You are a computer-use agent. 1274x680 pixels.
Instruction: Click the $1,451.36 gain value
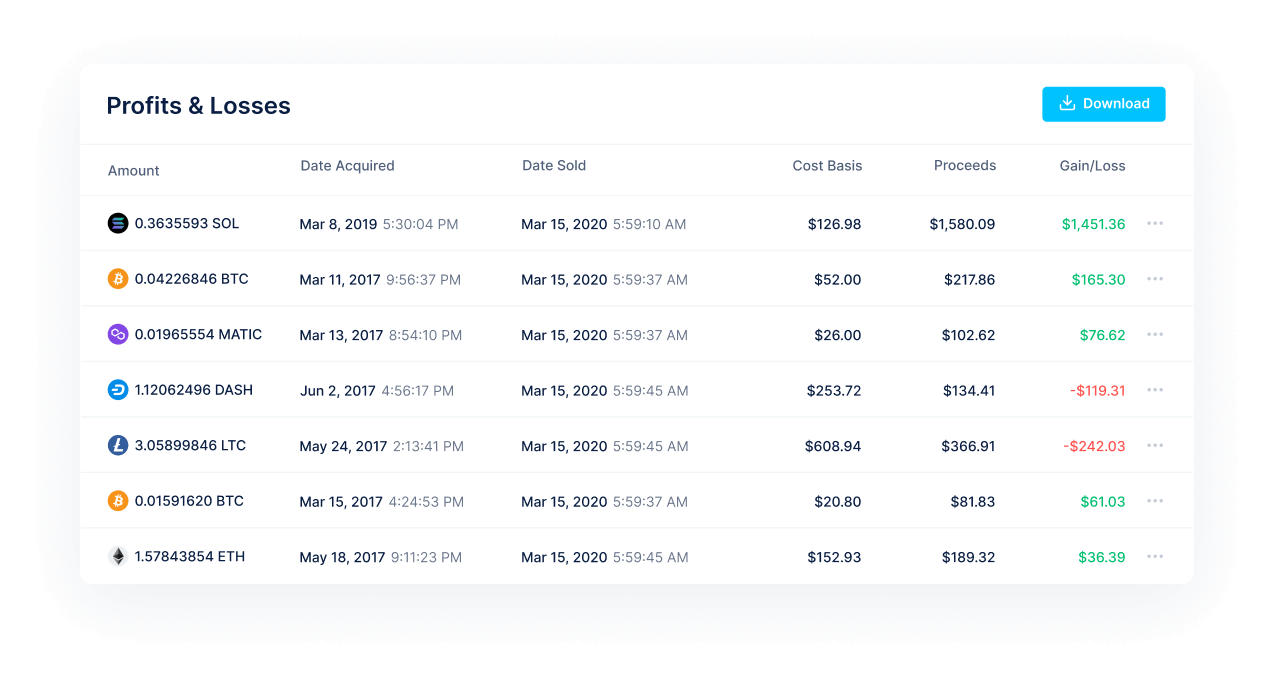coord(1093,224)
